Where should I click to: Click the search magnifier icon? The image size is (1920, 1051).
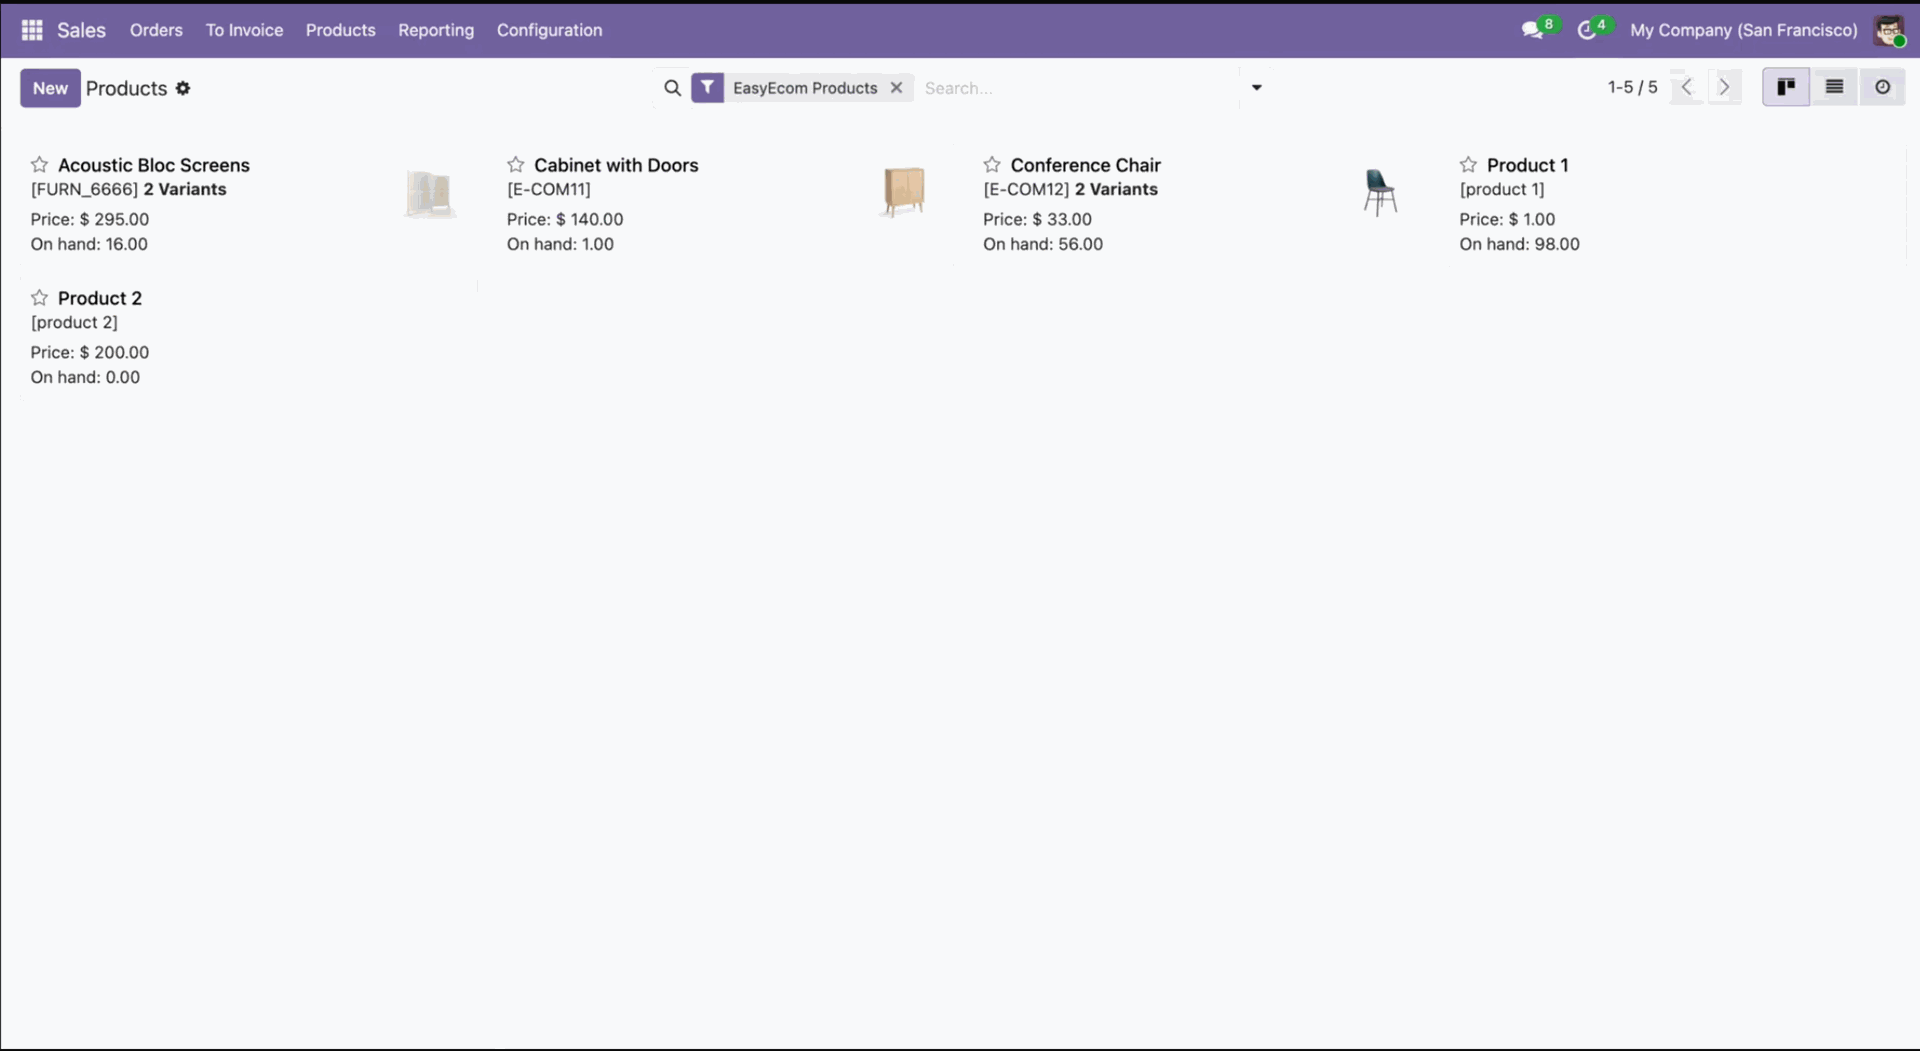(672, 88)
